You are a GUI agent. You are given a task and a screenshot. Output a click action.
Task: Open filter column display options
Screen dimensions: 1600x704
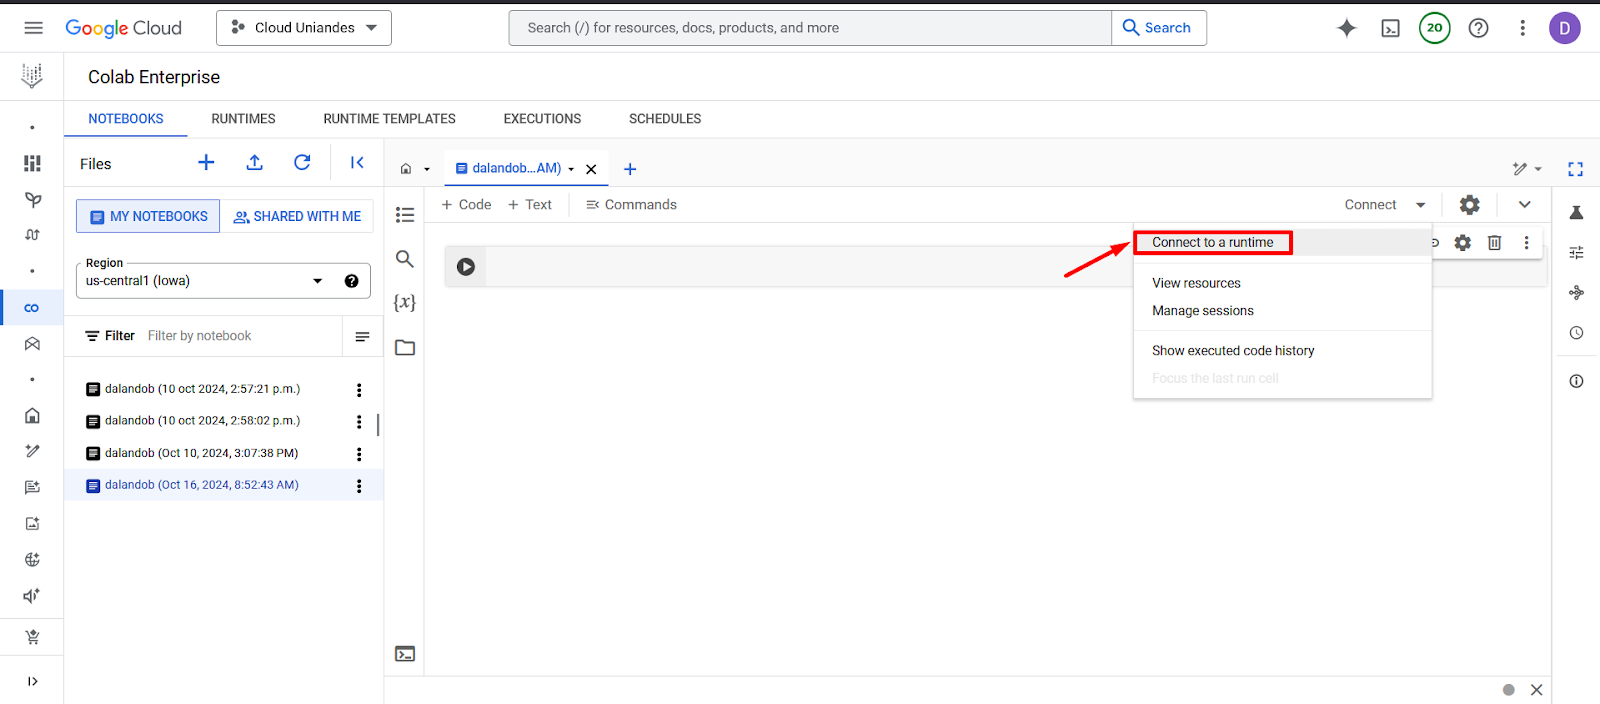coord(362,337)
